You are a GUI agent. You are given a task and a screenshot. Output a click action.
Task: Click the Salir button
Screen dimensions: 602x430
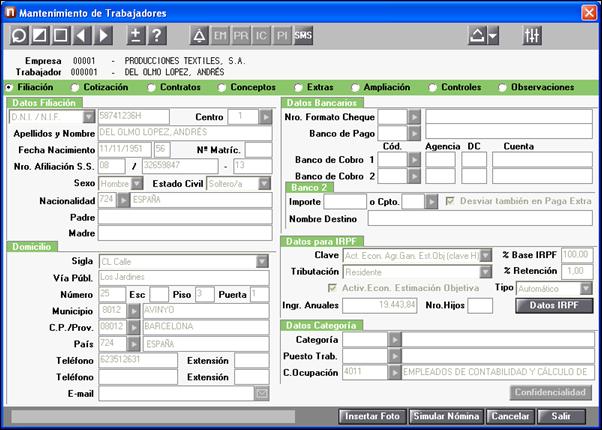point(561,416)
